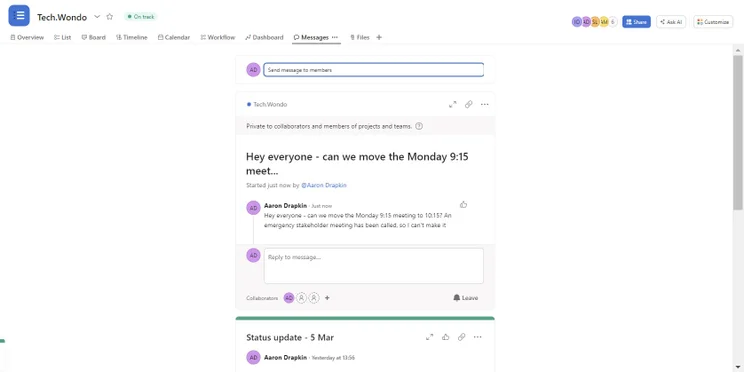Screen dimensions: 744x372
Task: Click Aaron Drapkin name in status update
Action: coord(285,357)
